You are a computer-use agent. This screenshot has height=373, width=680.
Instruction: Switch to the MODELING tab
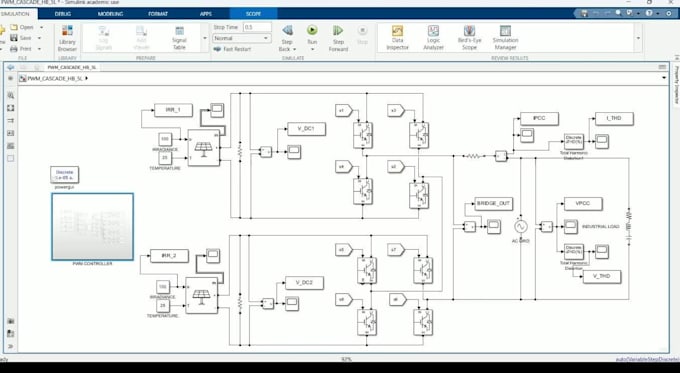[110, 14]
